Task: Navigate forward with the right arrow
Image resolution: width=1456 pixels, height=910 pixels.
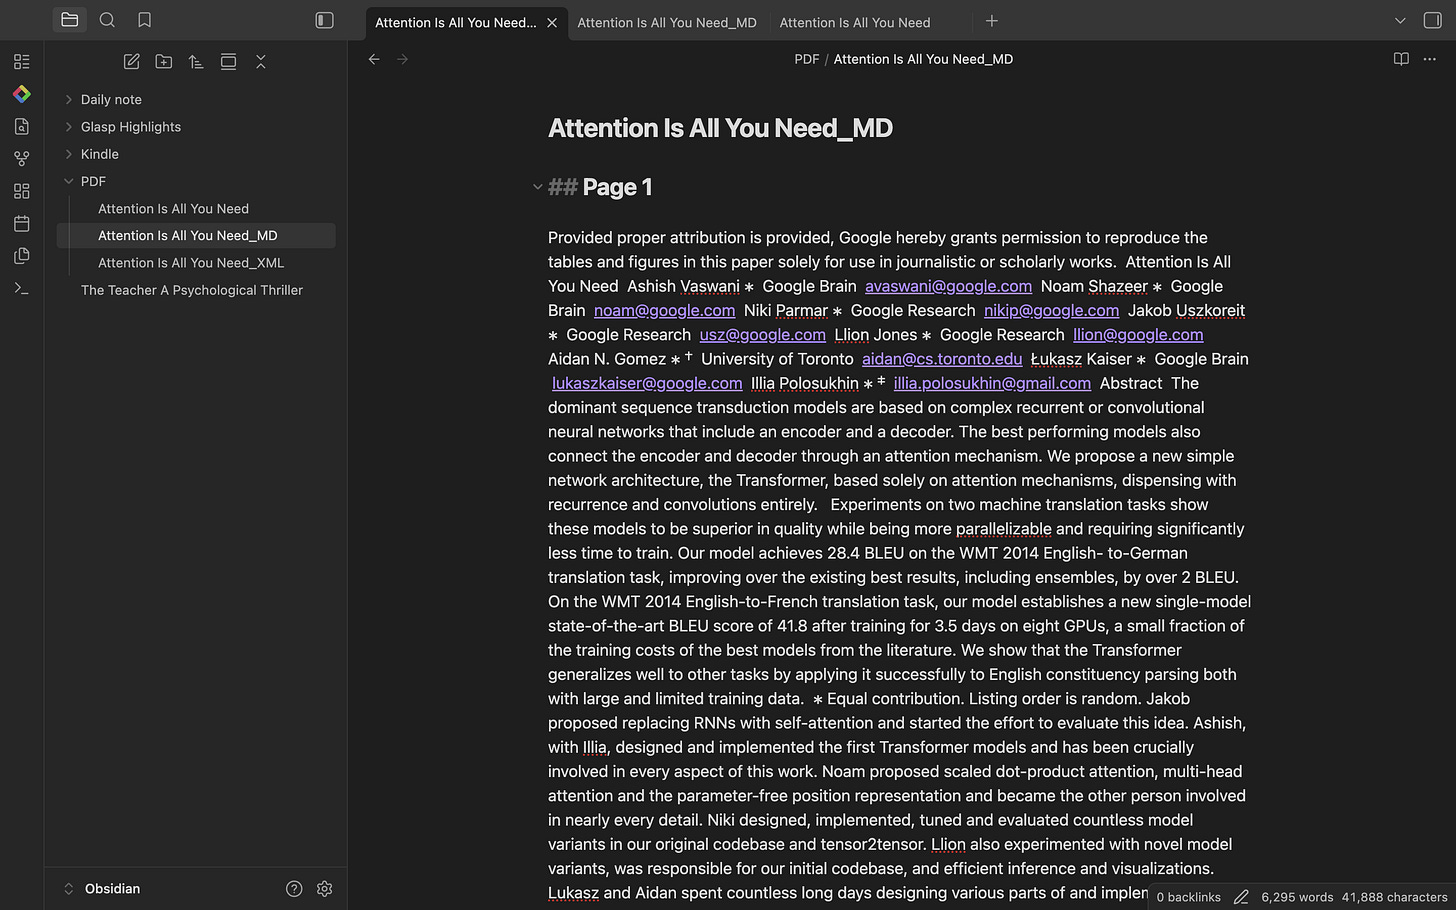Action: click(403, 59)
